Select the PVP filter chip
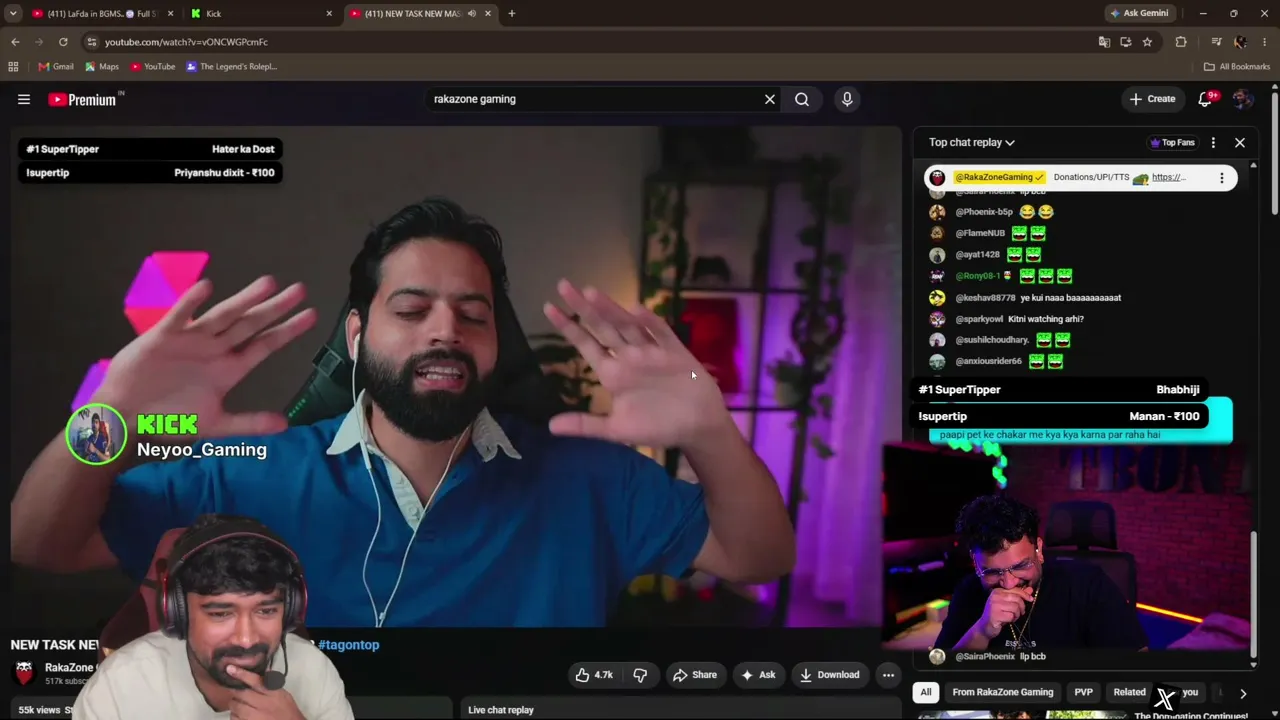This screenshot has width=1280, height=720. 1083,692
